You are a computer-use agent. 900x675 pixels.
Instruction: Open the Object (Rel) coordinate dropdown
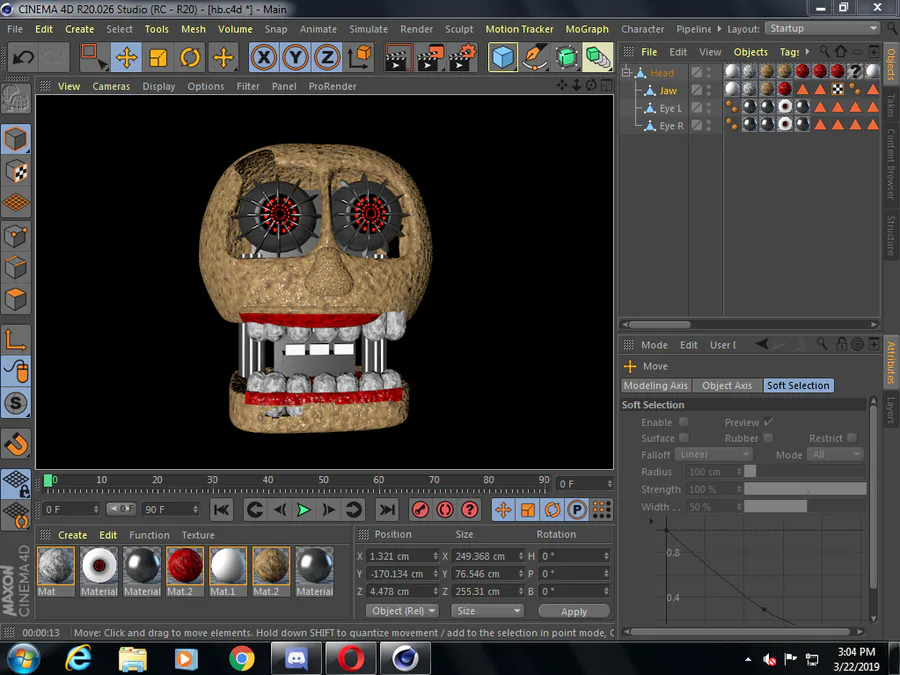pos(402,611)
